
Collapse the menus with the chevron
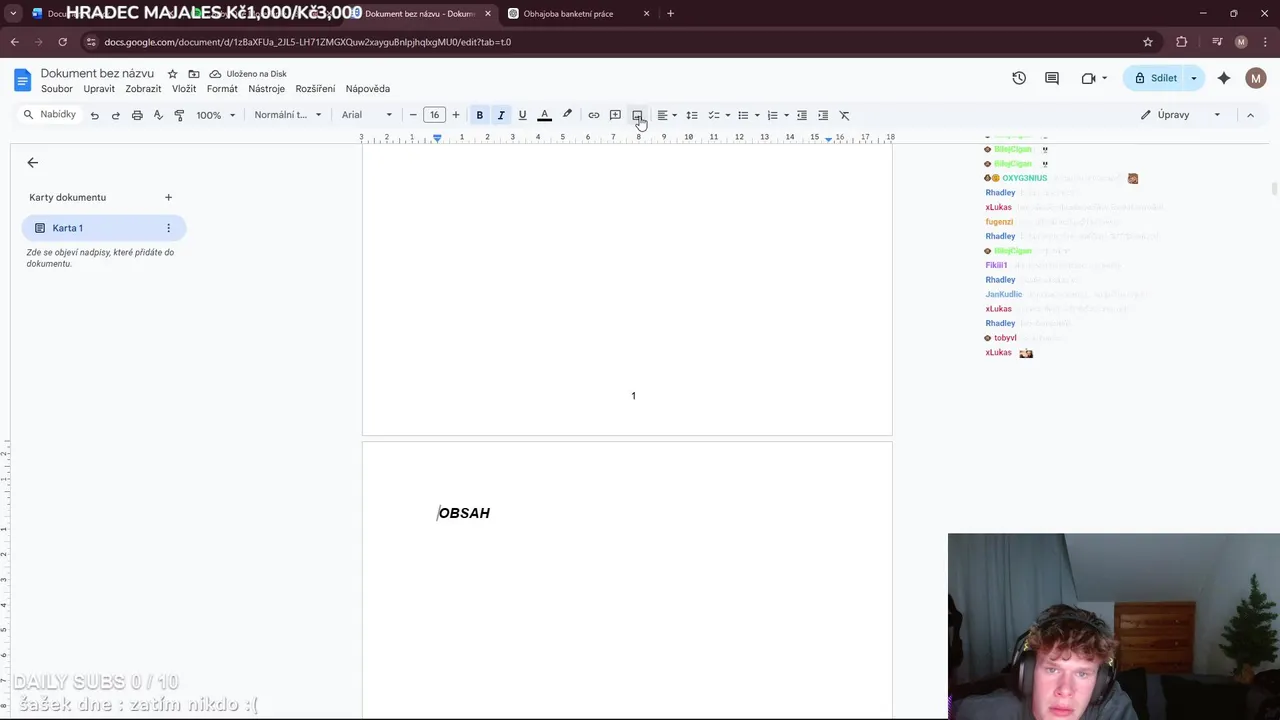(x=1250, y=115)
